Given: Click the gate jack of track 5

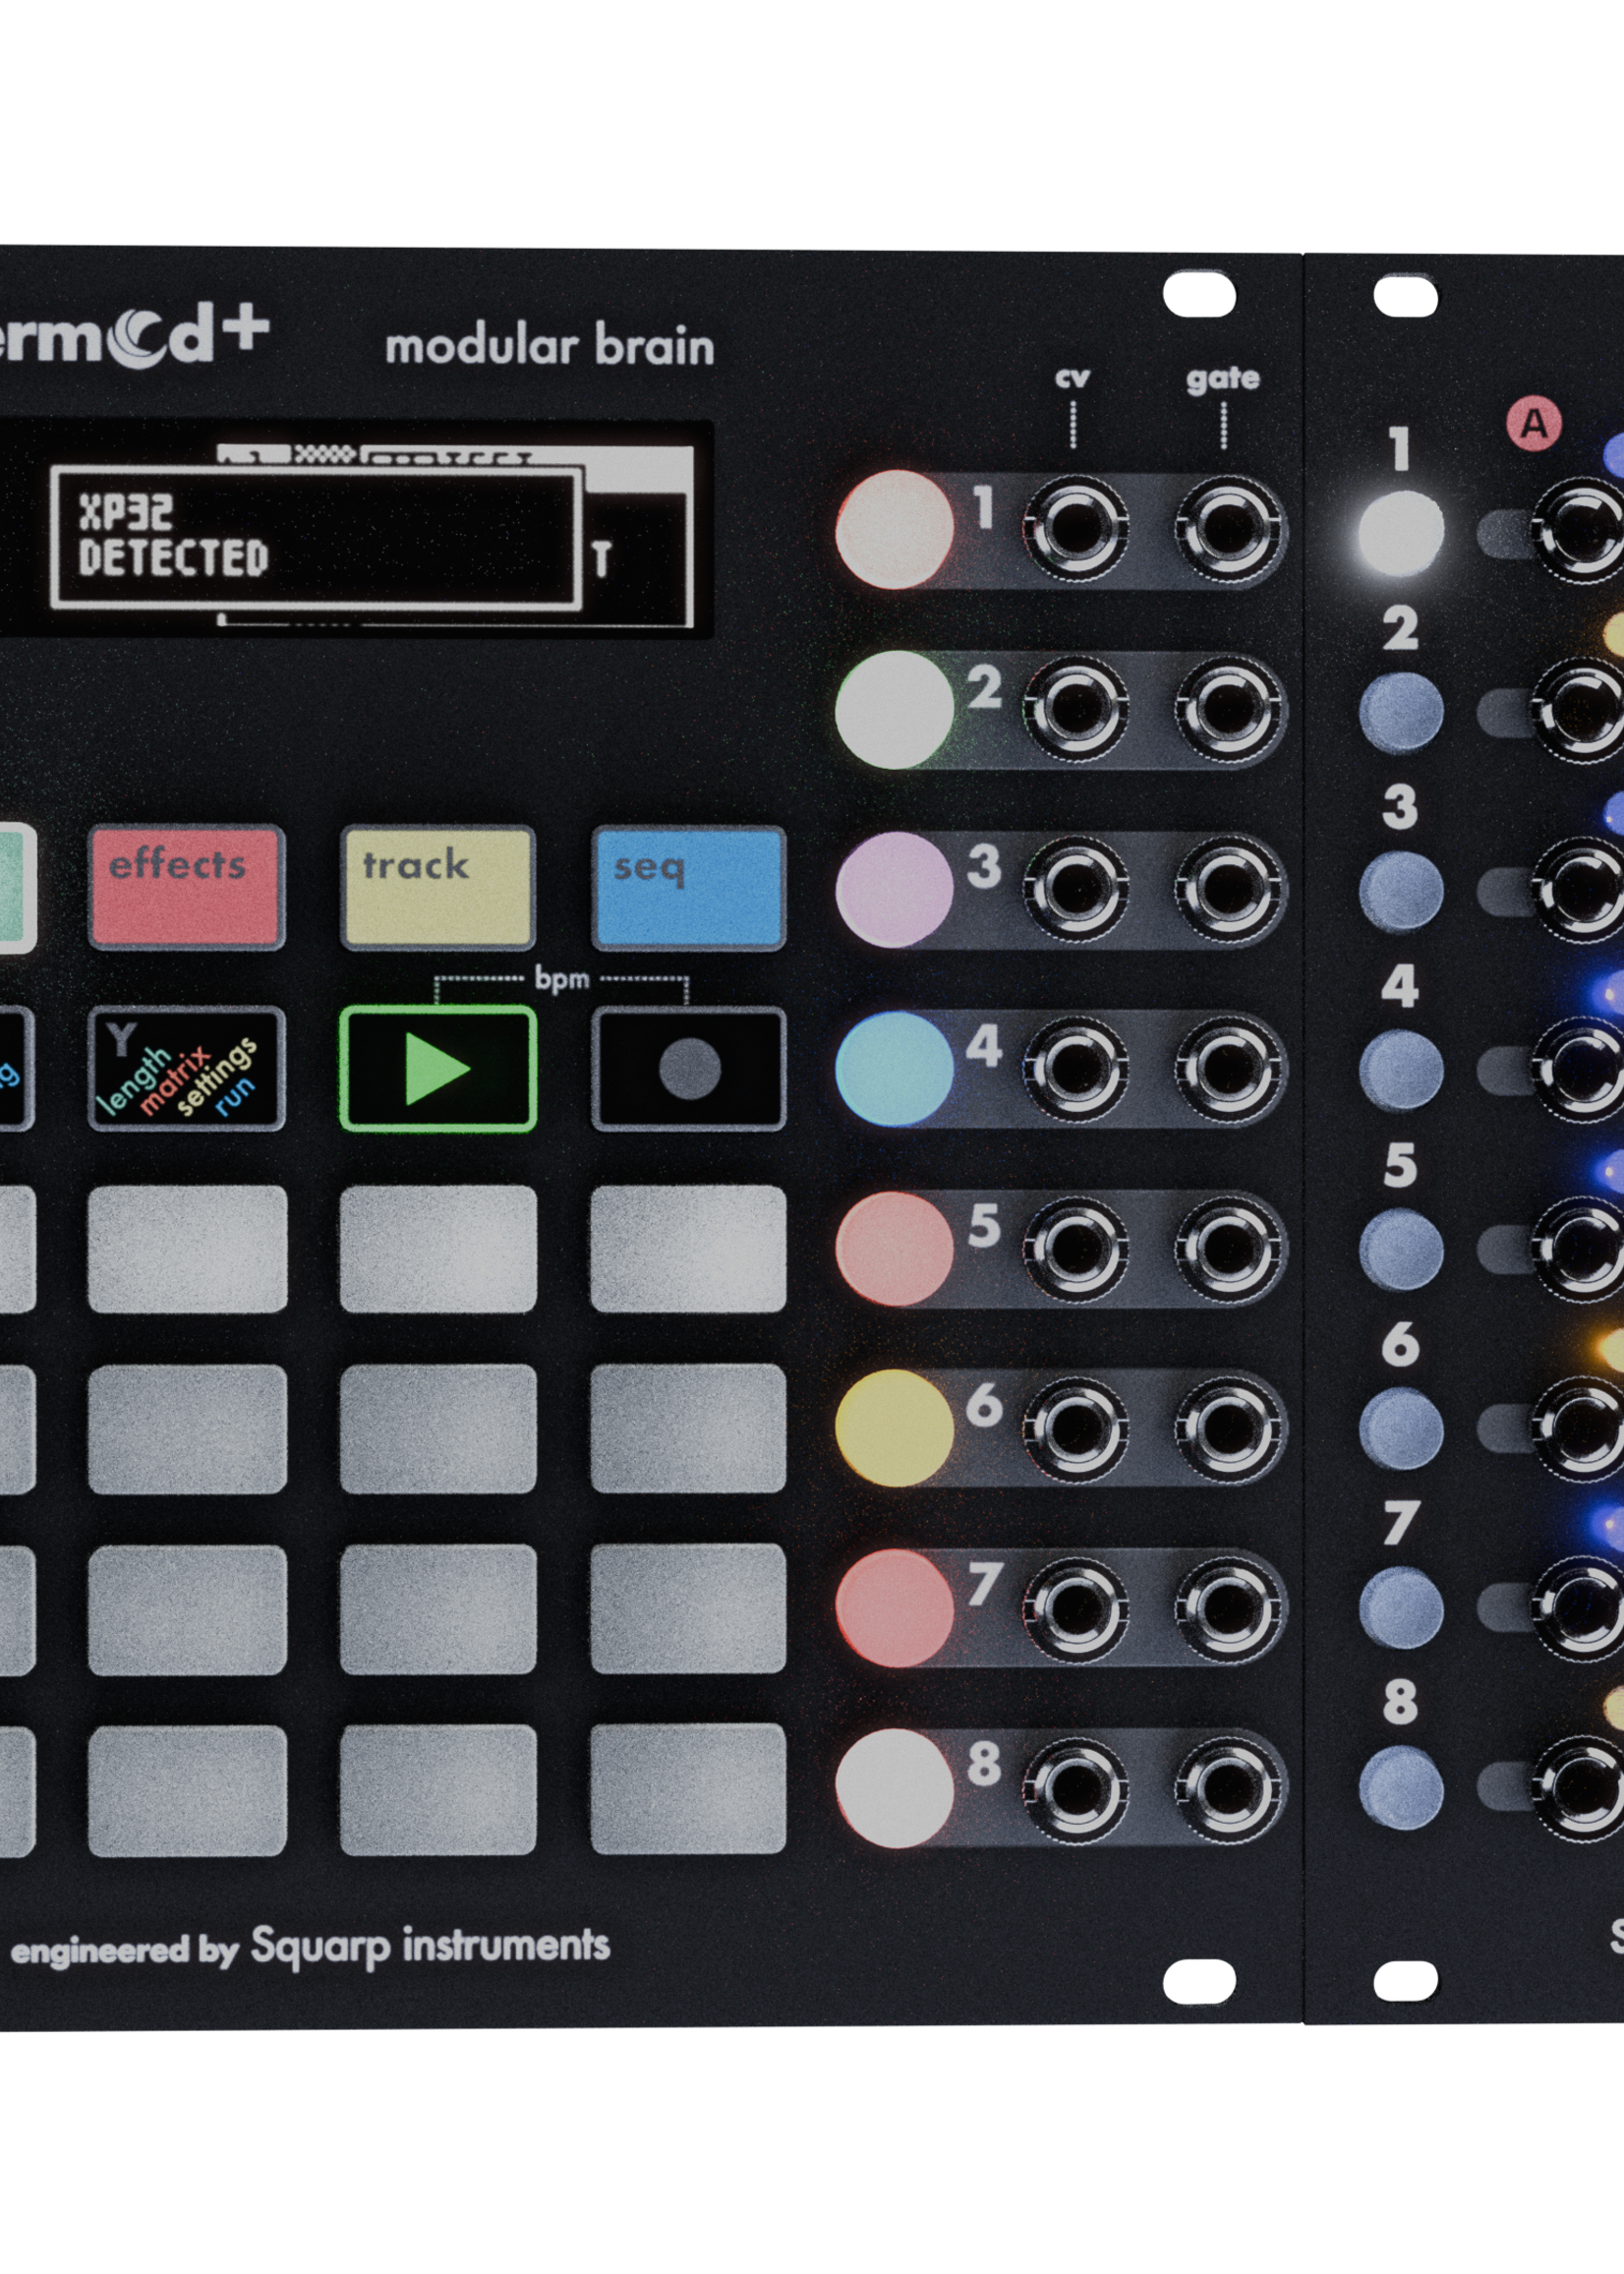Looking at the screenshot, I should (1229, 1249).
